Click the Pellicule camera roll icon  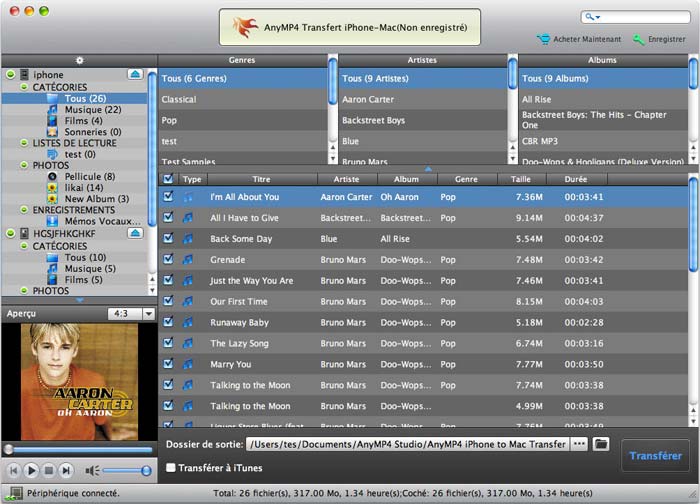point(53,176)
